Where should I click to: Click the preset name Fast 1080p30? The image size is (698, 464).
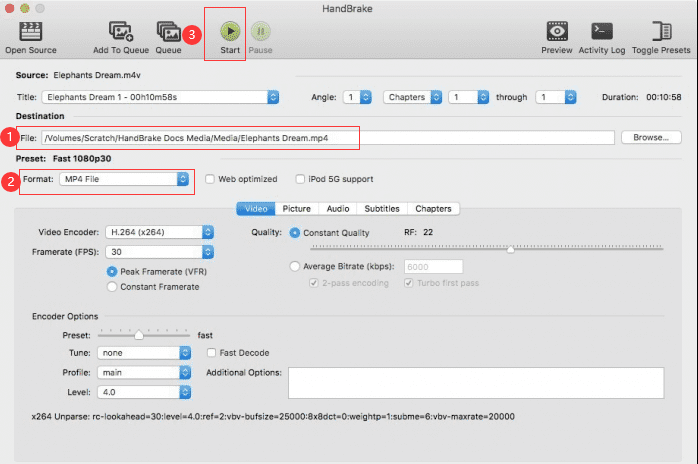pos(82,159)
